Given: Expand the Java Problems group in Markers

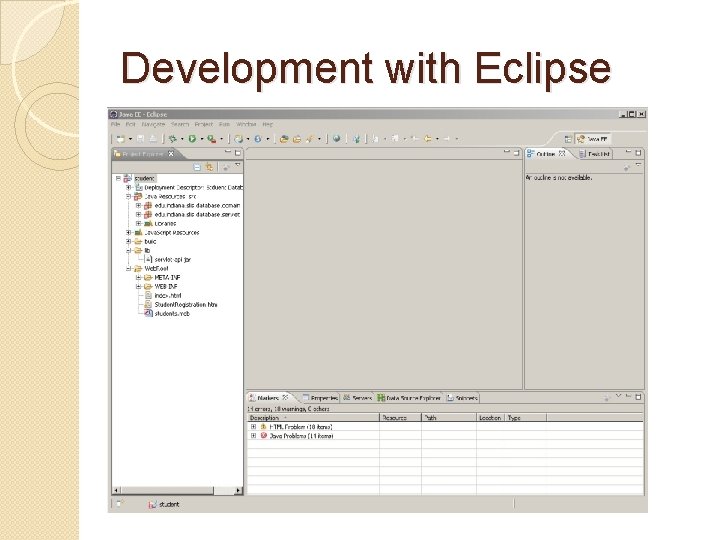Looking at the screenshot, I should (x=253, y=436).
